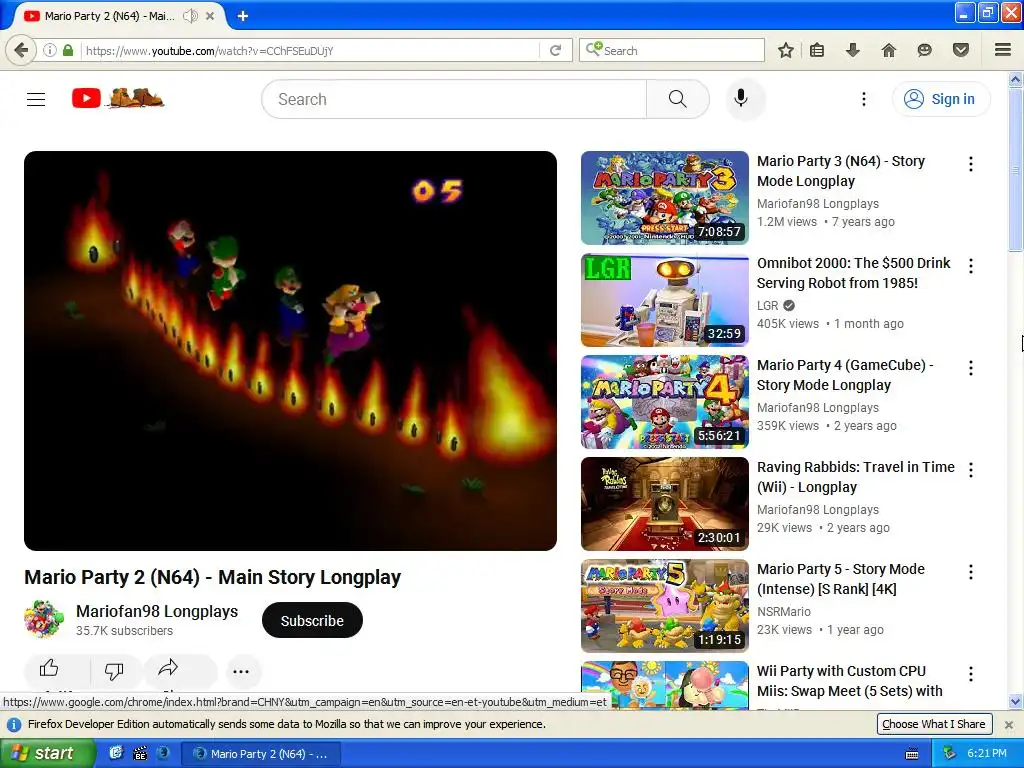Open Mario Party 4 GameCube Longplay title

pos(845,375)
